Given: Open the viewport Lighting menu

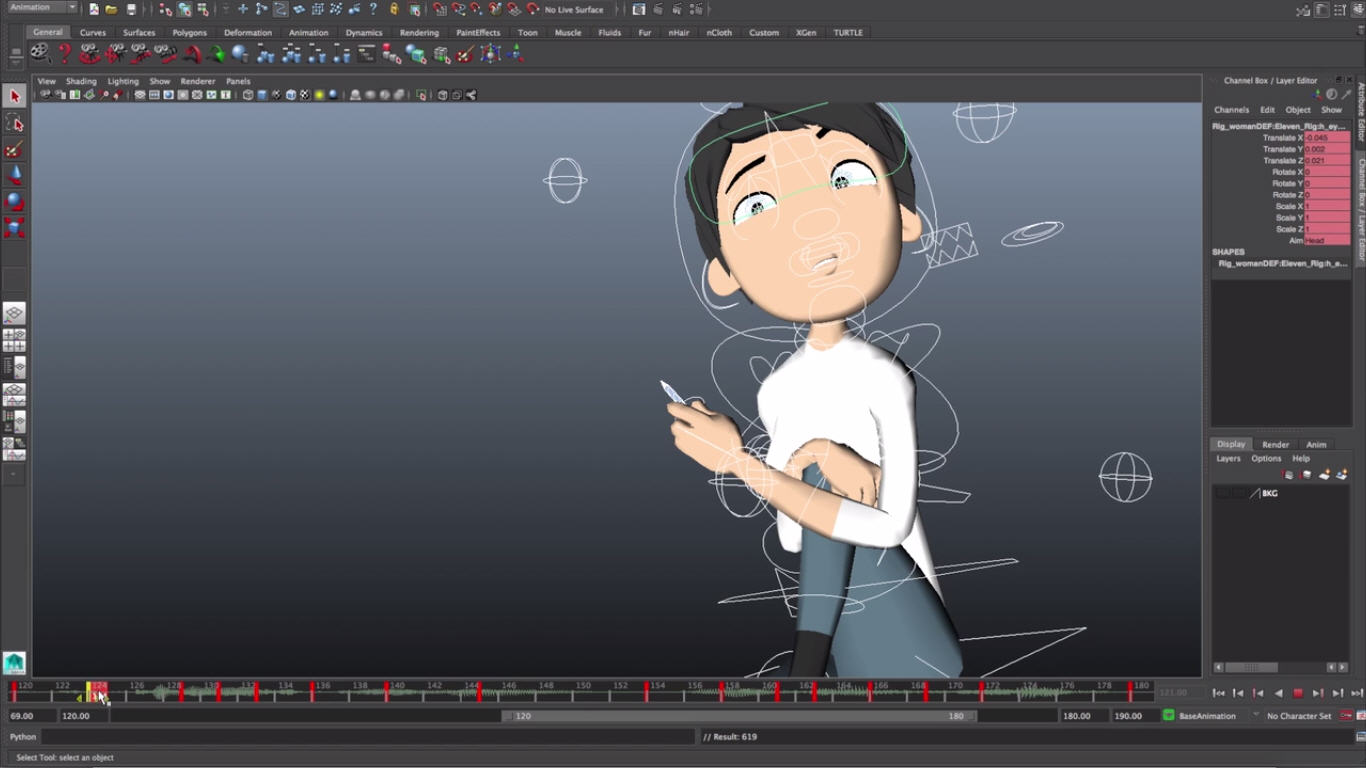Looking at the screenshot, I should [123, 81].
